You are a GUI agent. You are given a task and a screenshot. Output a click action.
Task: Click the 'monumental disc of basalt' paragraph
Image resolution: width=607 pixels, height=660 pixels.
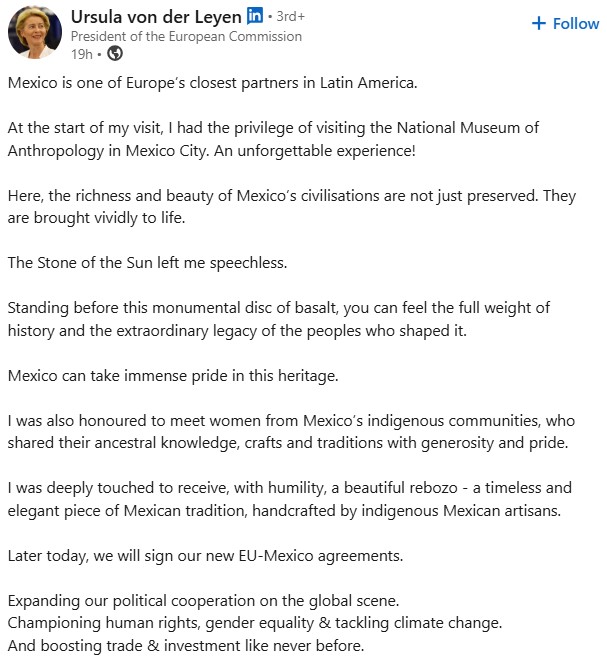pyautogui.click(x=279, y=319)
